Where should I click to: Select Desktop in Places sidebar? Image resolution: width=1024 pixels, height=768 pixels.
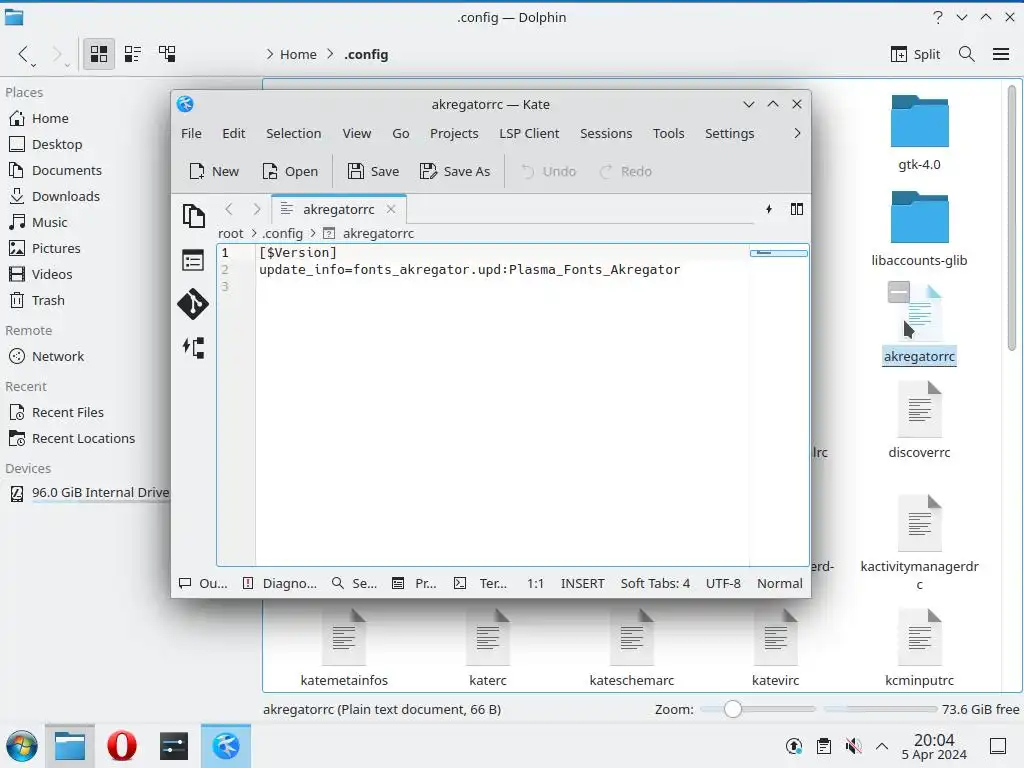tap(57, 144)
